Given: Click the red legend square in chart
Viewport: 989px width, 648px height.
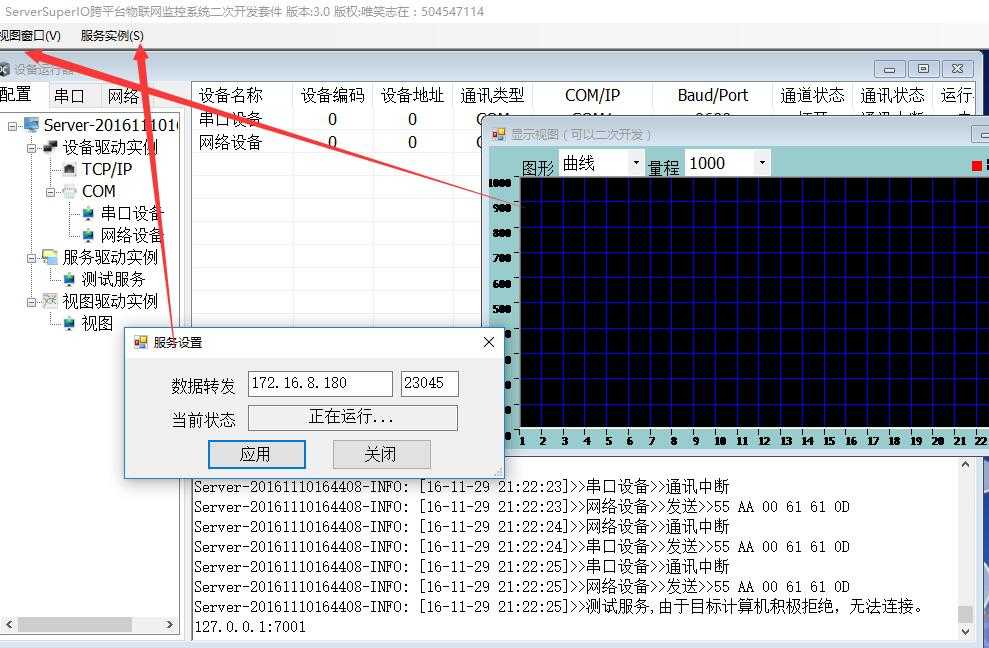Looking at the screenshot, I should [x=976, y=165].
